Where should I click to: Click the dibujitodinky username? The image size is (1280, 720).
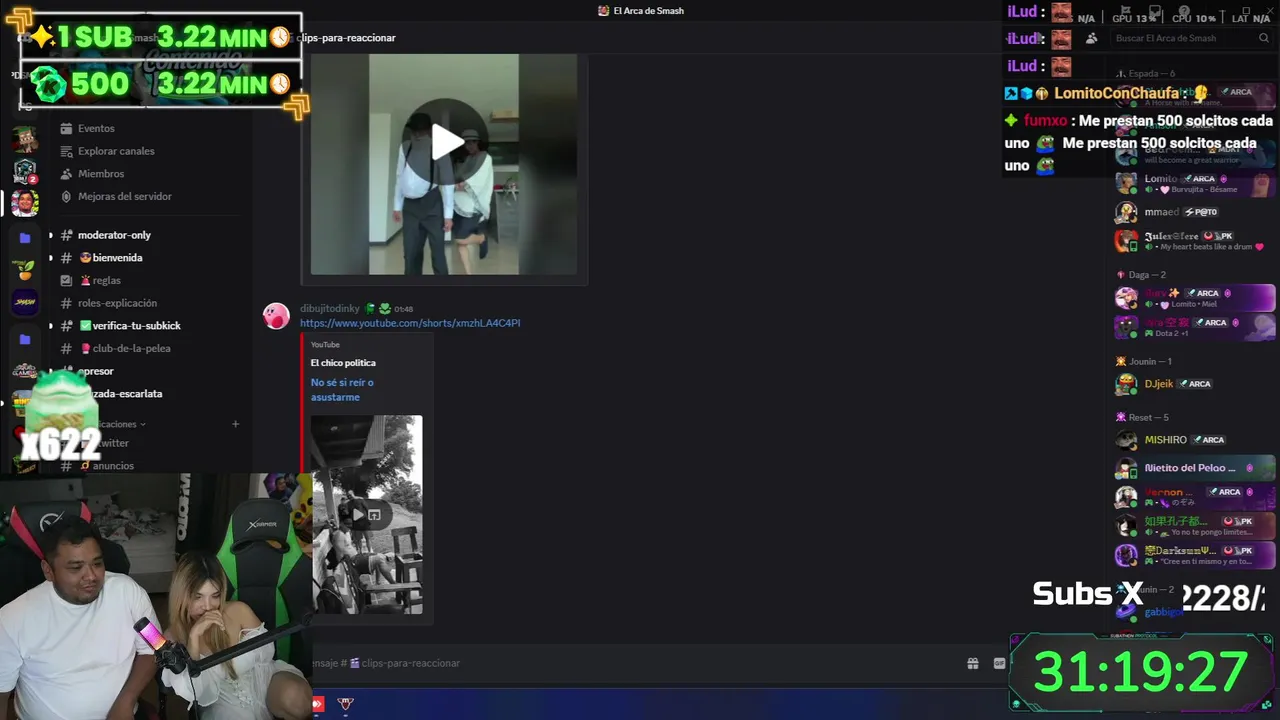(330, 308)
